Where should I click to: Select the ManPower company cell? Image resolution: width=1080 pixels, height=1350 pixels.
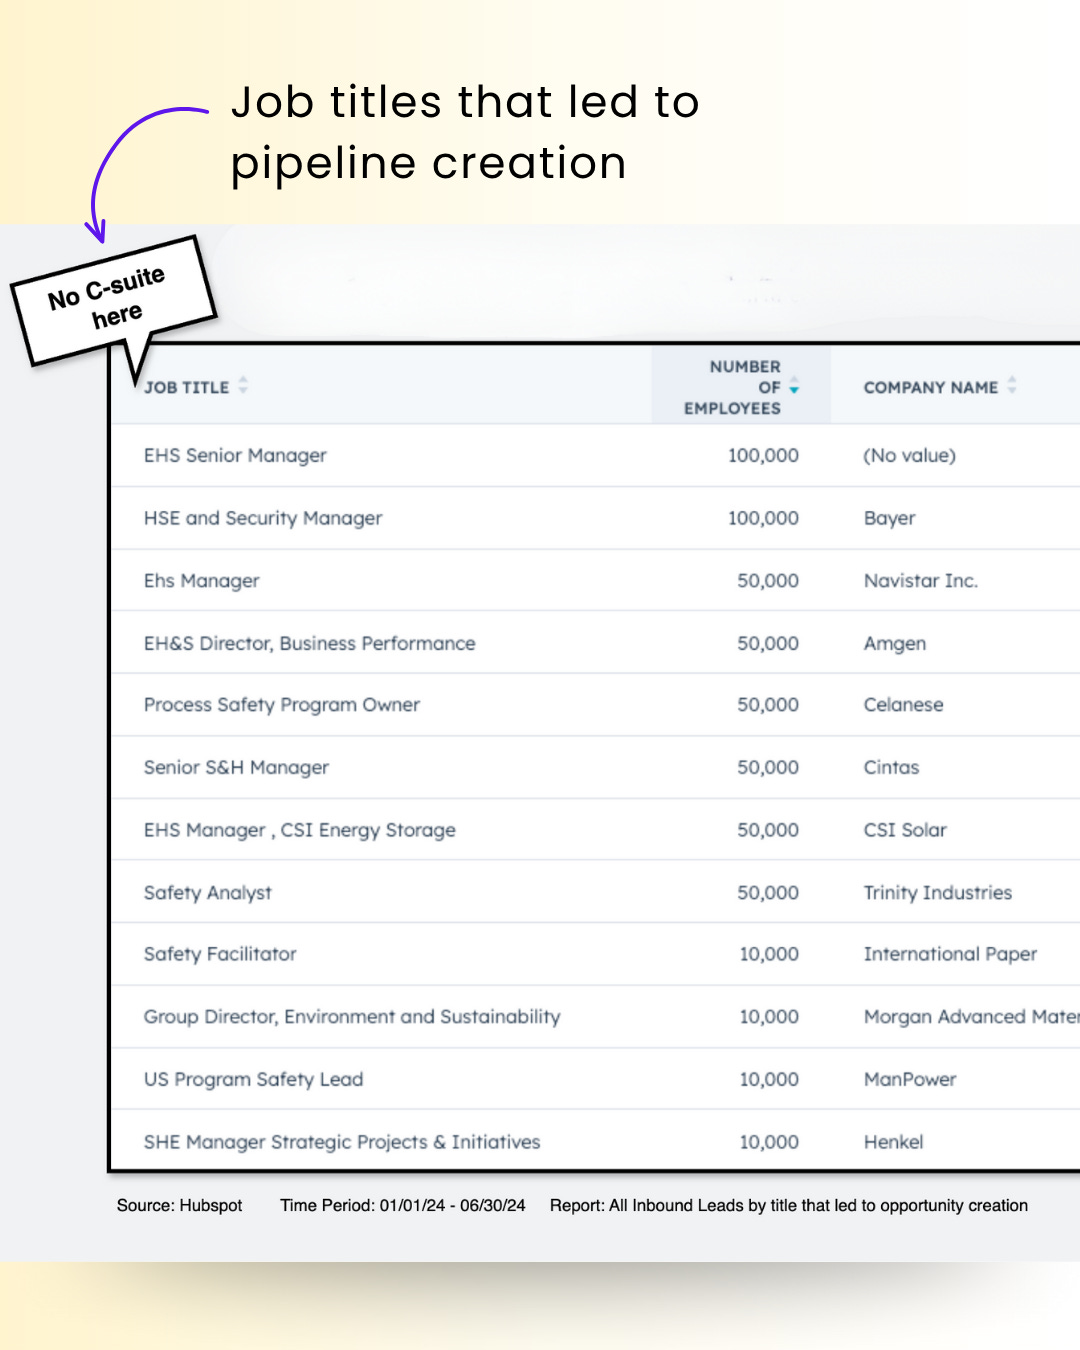910,1079
